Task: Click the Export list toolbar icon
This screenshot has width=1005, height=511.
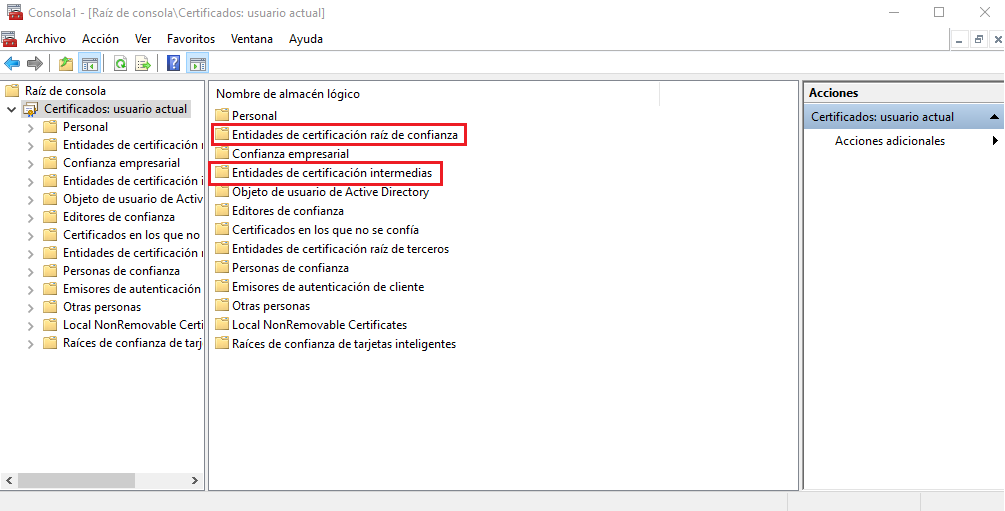Action: [x=143, y=64]
